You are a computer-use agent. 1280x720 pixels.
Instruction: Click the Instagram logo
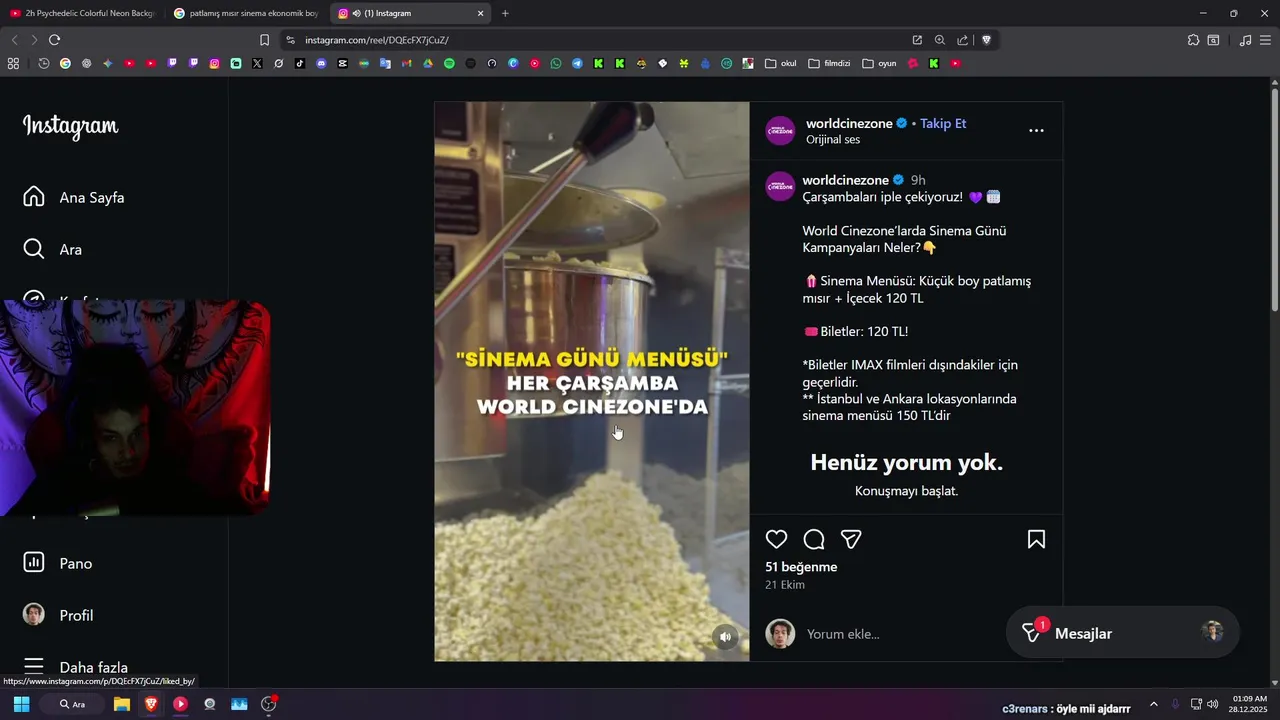(70, 126)
